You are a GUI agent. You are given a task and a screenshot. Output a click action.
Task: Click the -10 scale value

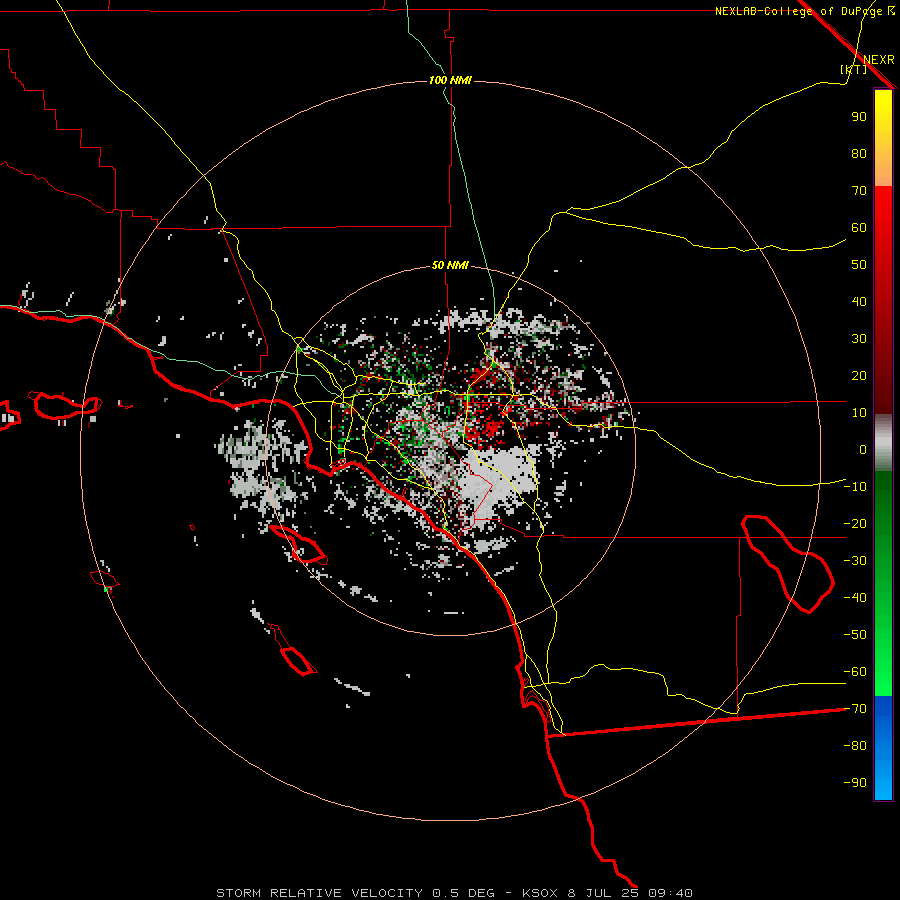(x=855, y=487)
